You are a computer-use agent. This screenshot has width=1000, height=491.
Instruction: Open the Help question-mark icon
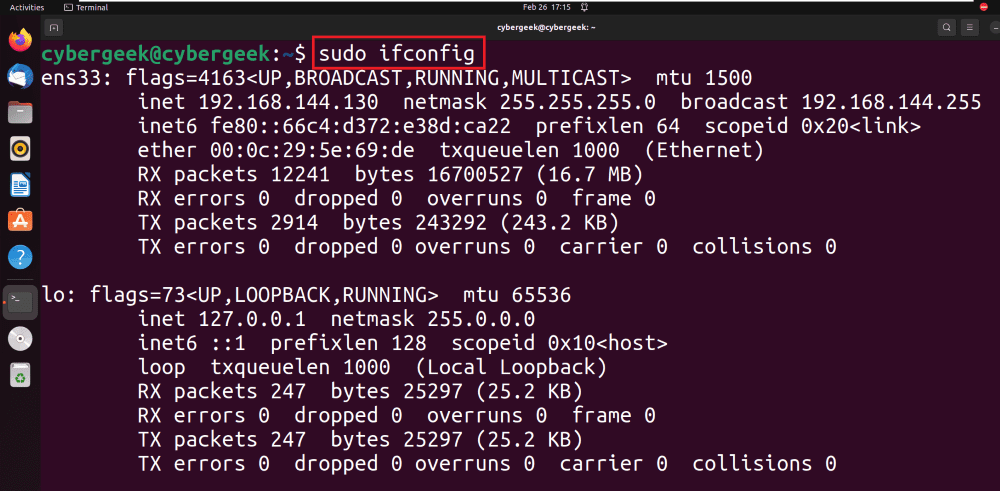(x=20, y=258)
